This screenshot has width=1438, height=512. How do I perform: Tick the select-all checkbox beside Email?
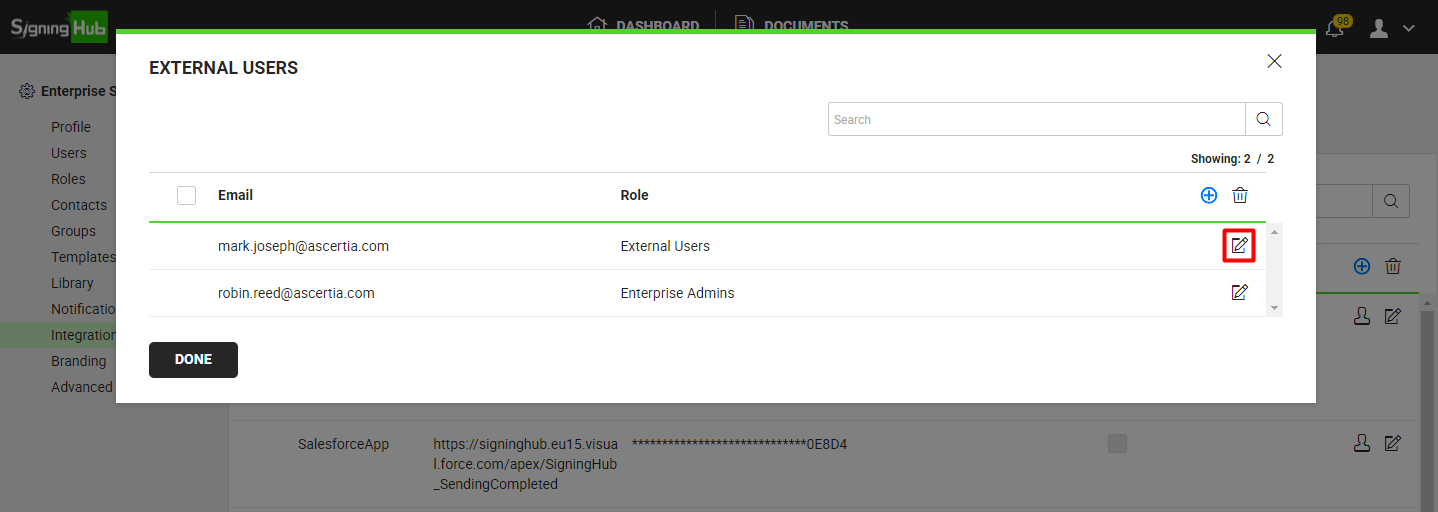(x=186, y=196)
